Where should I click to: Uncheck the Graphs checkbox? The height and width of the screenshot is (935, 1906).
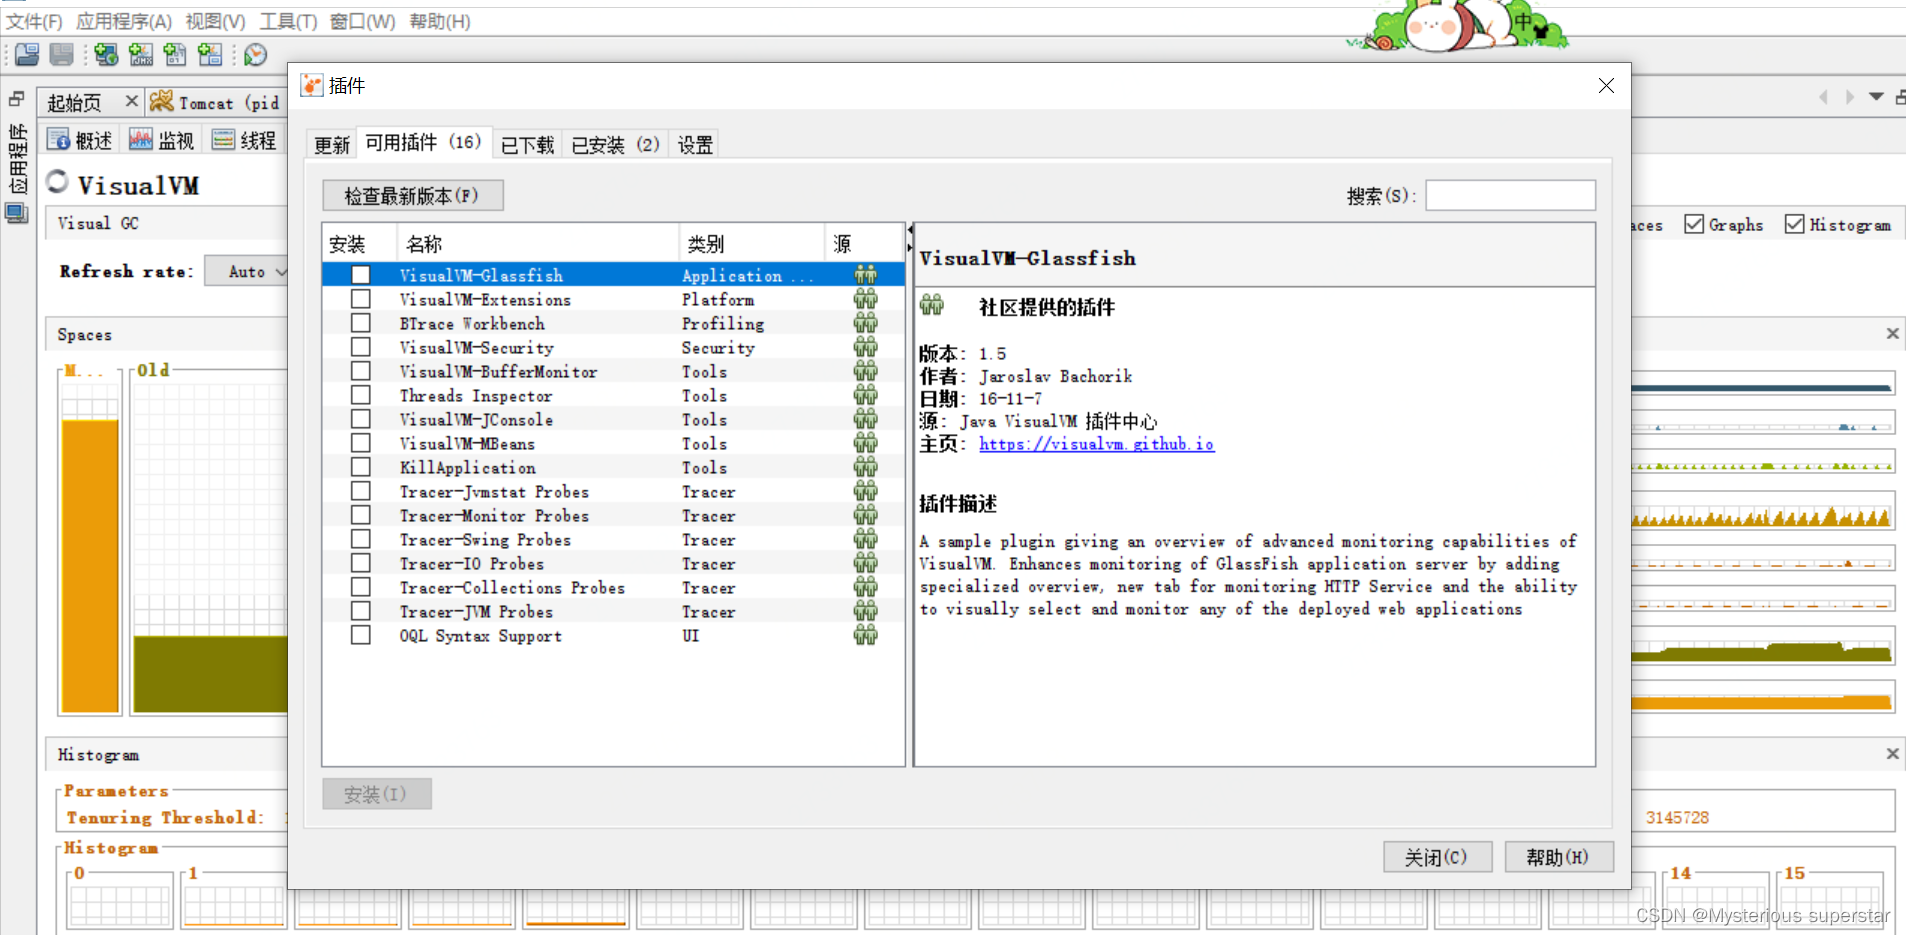coord(1694,224)
